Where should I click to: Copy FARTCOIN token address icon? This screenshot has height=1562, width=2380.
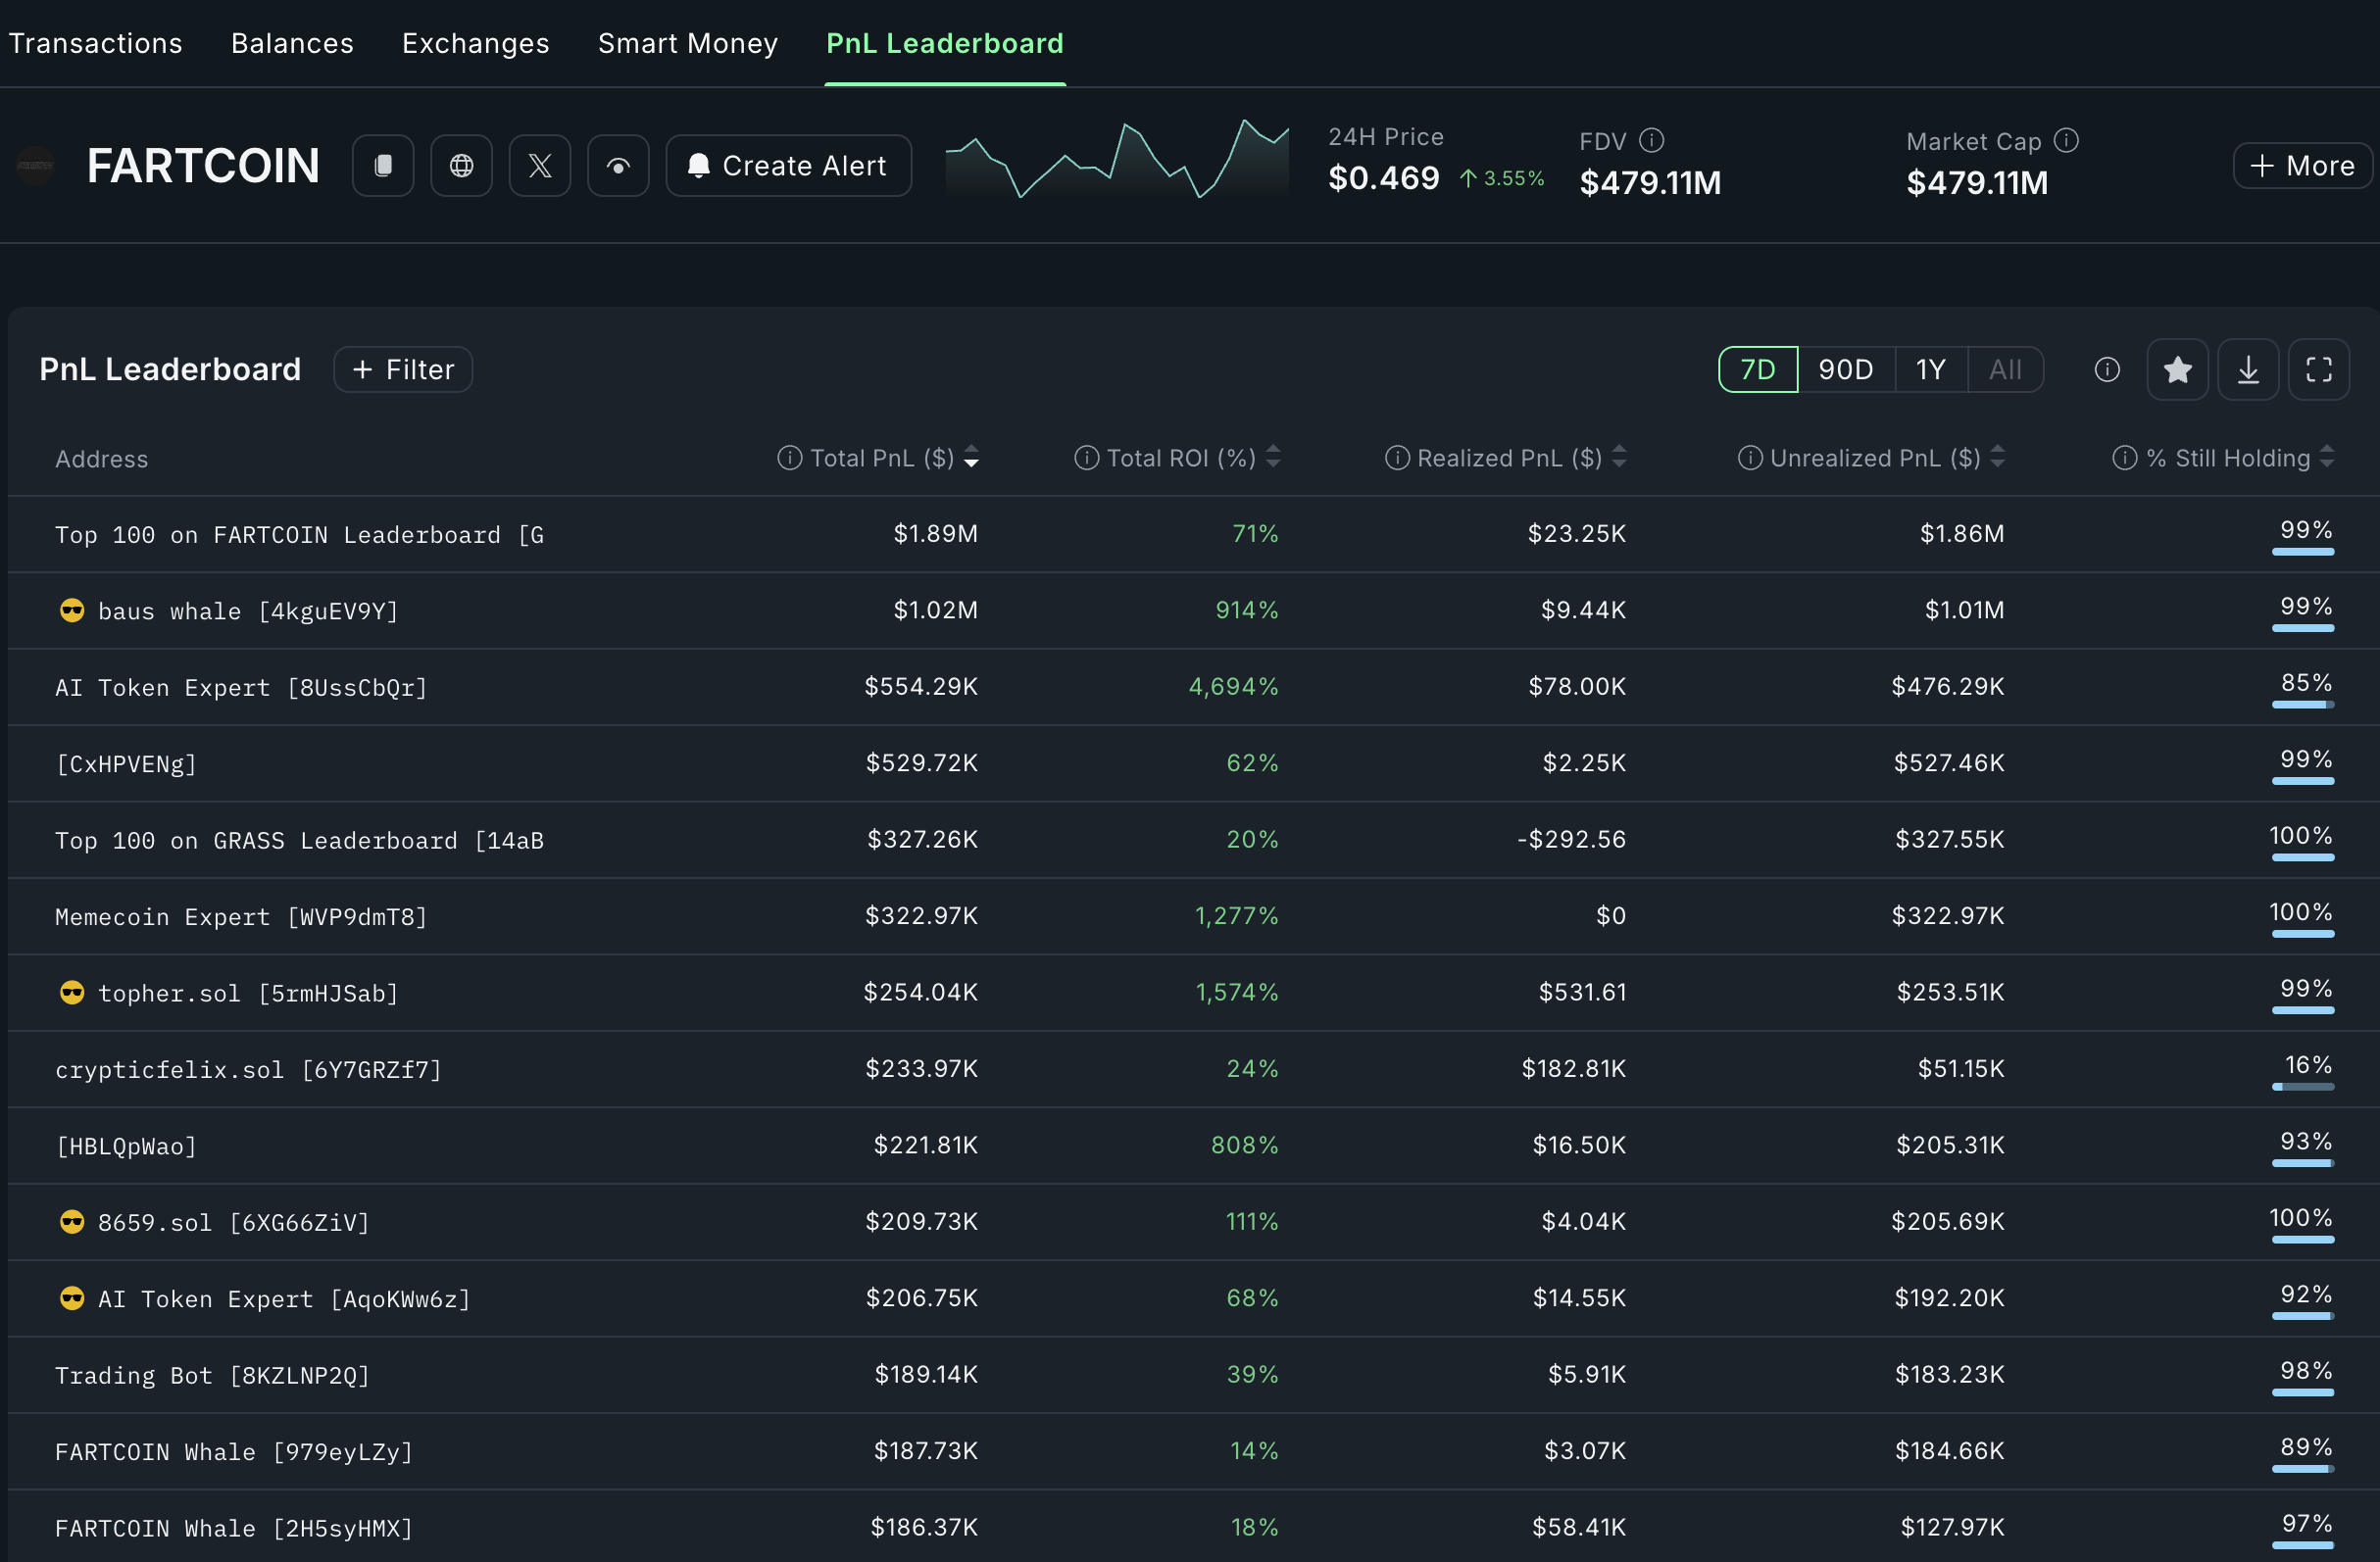coord(383,166)
